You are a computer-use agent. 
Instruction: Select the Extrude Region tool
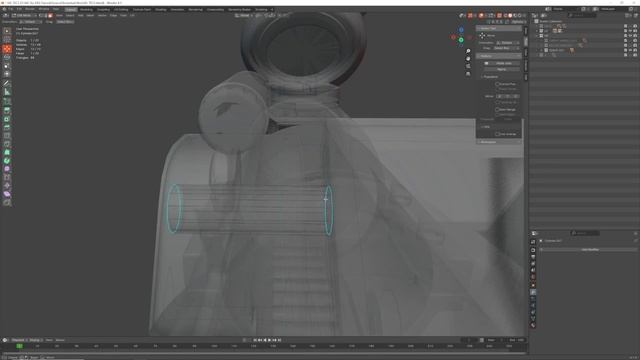click(7, 111)
